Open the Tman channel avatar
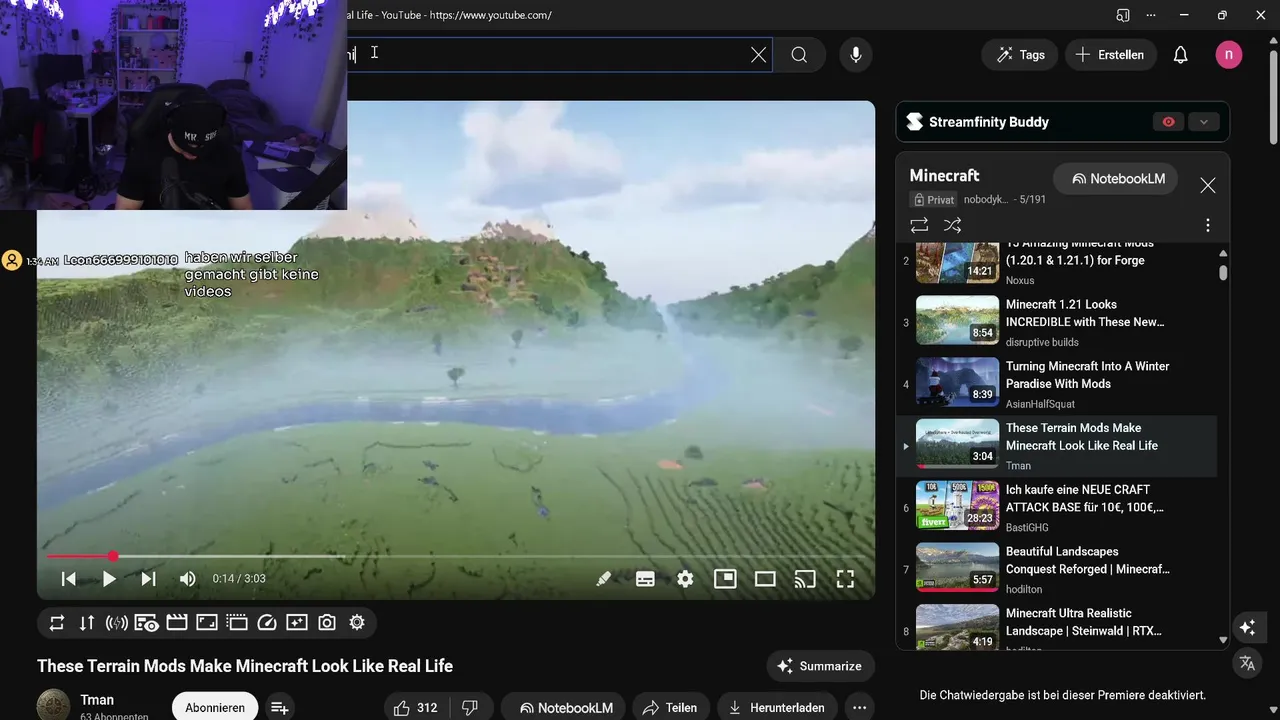This screenshot has height=720, width=1280. [54, 705]
